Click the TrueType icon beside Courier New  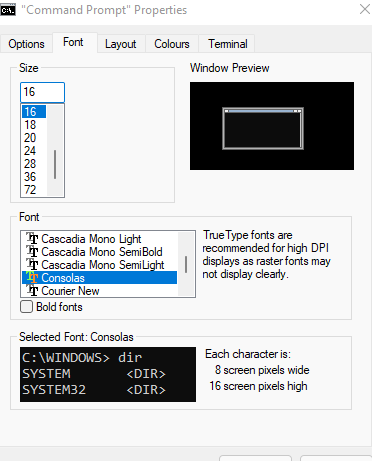click(32, 291)
